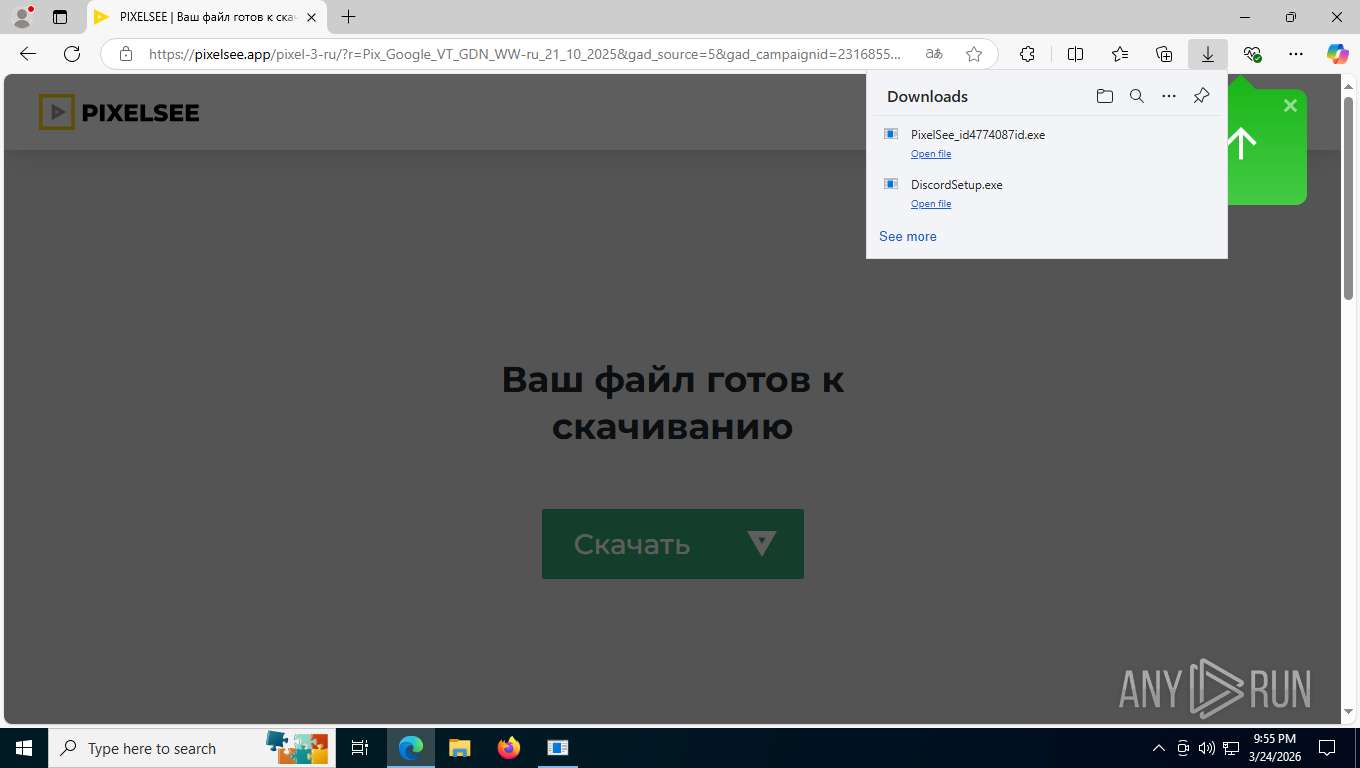Search downloads with magnifier icon

point(1137,96)
